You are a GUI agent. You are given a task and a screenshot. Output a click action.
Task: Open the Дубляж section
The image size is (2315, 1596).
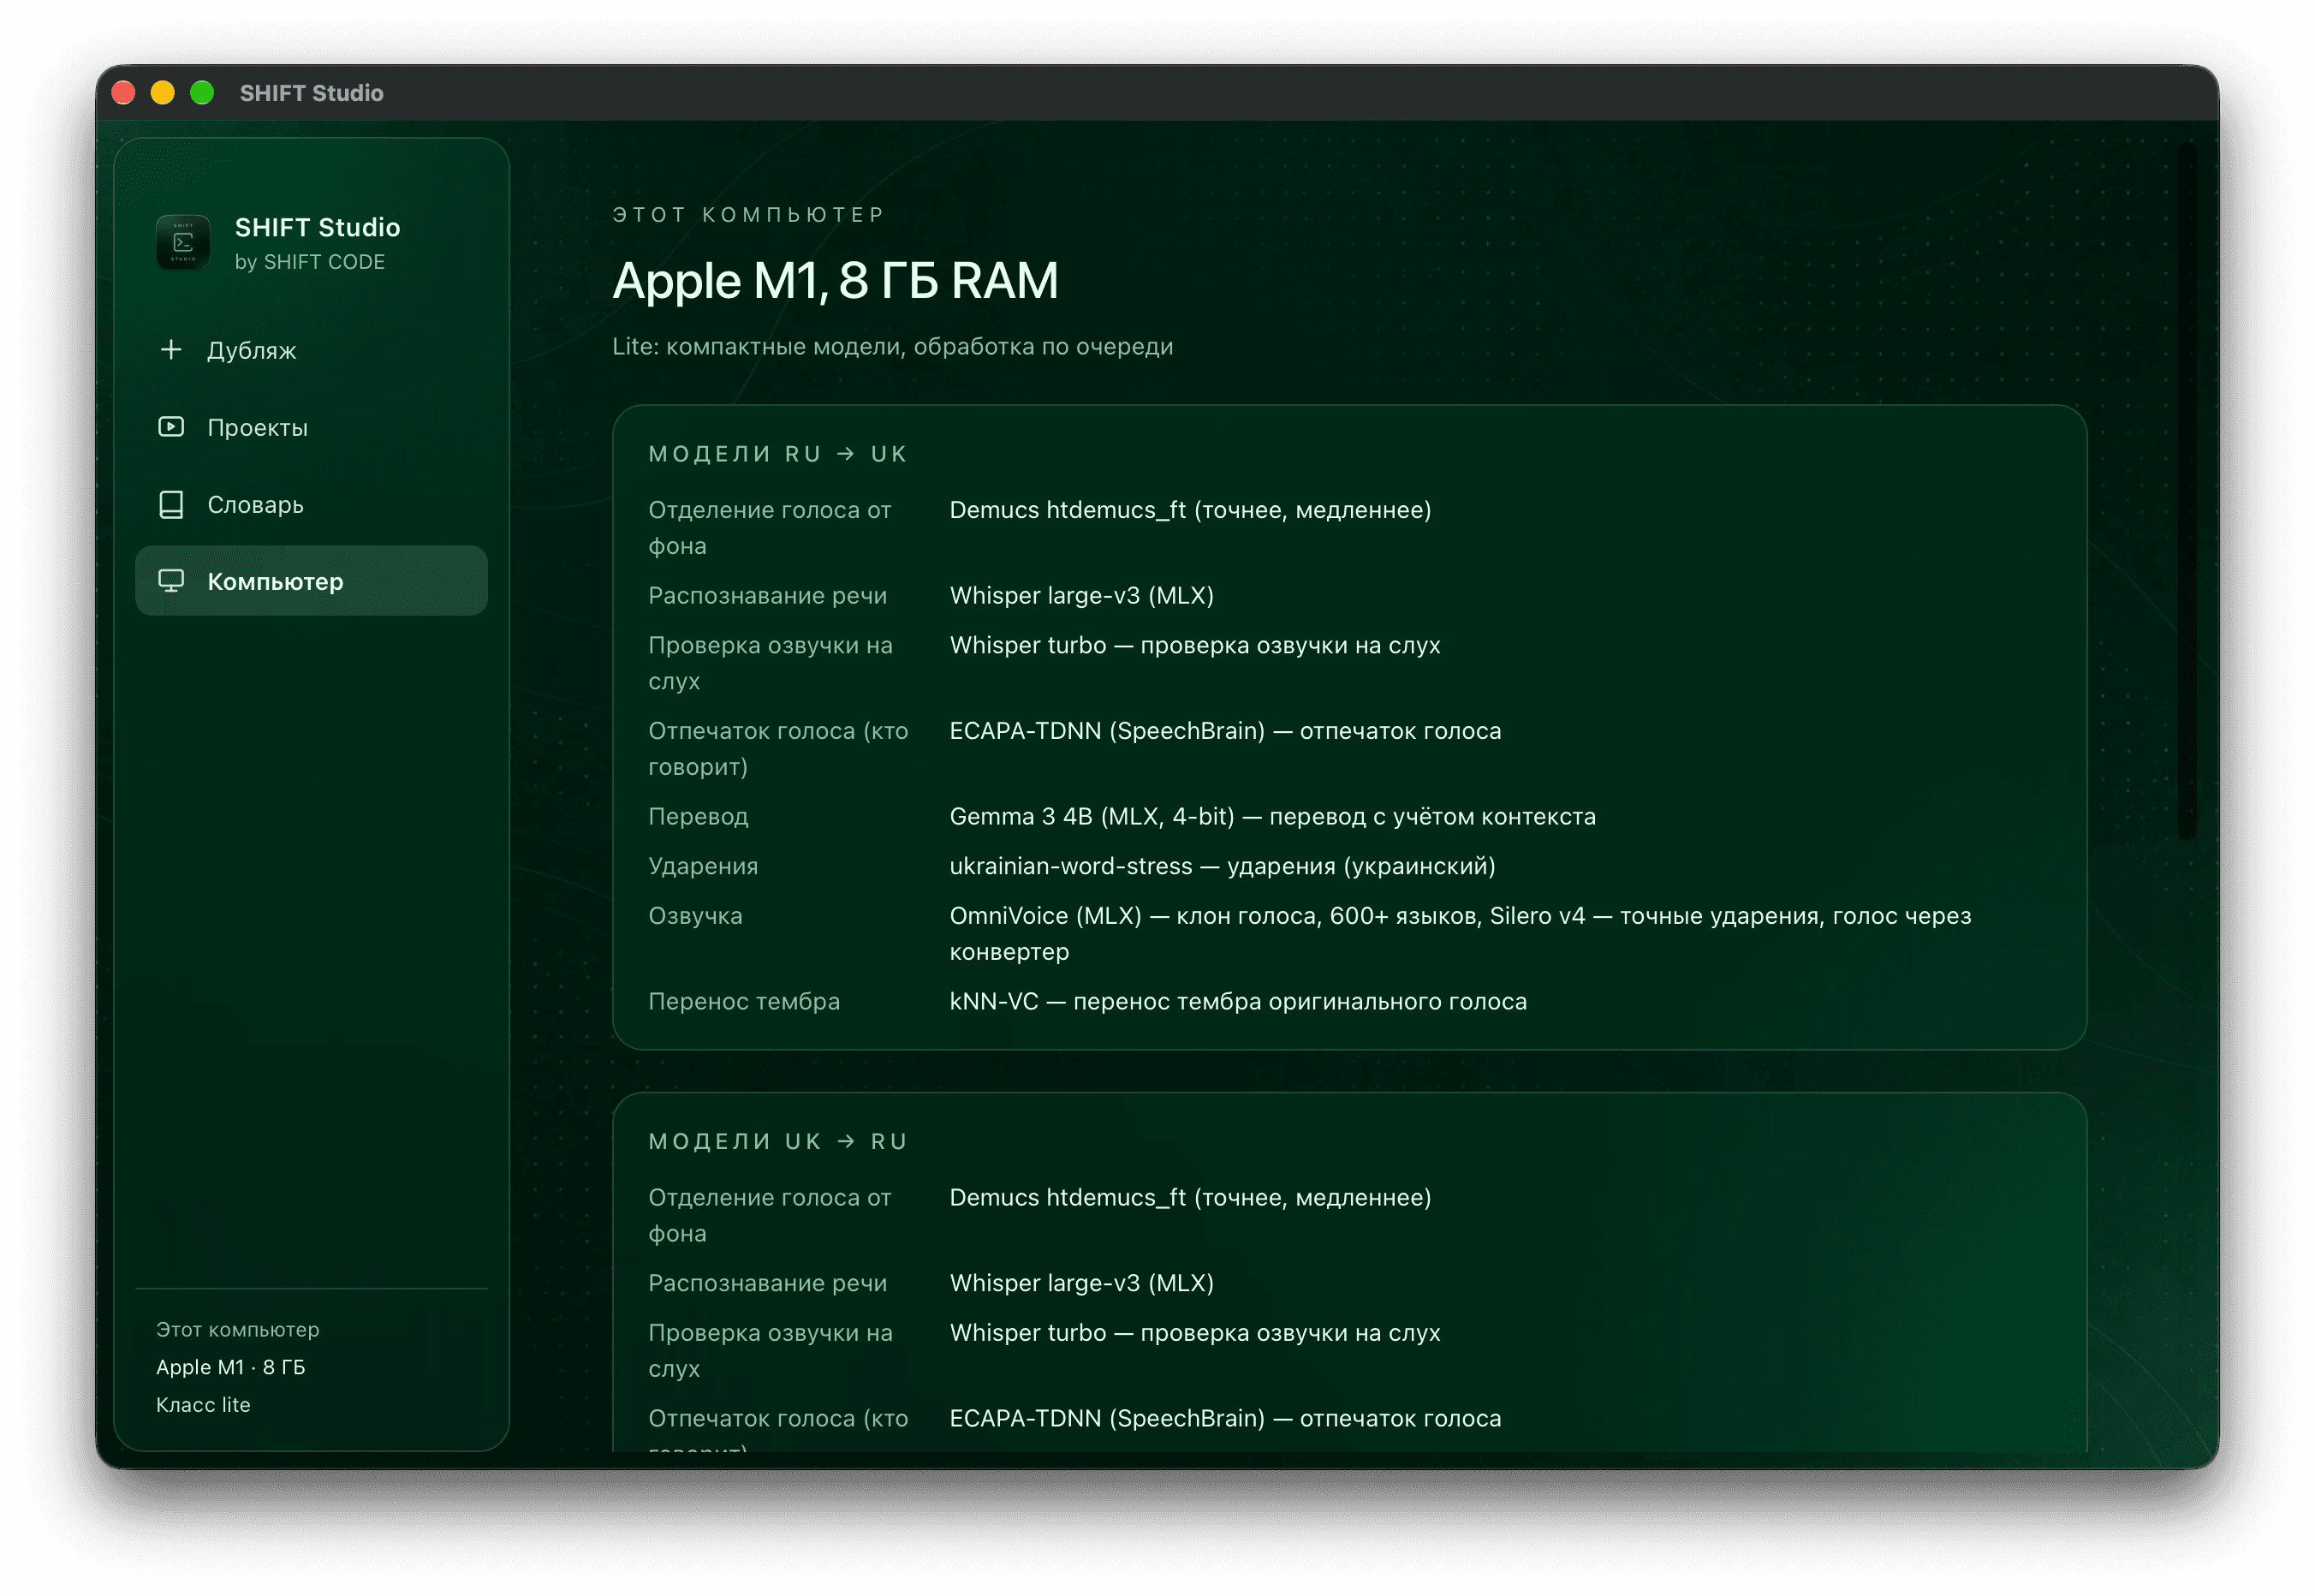pos(311,350)
